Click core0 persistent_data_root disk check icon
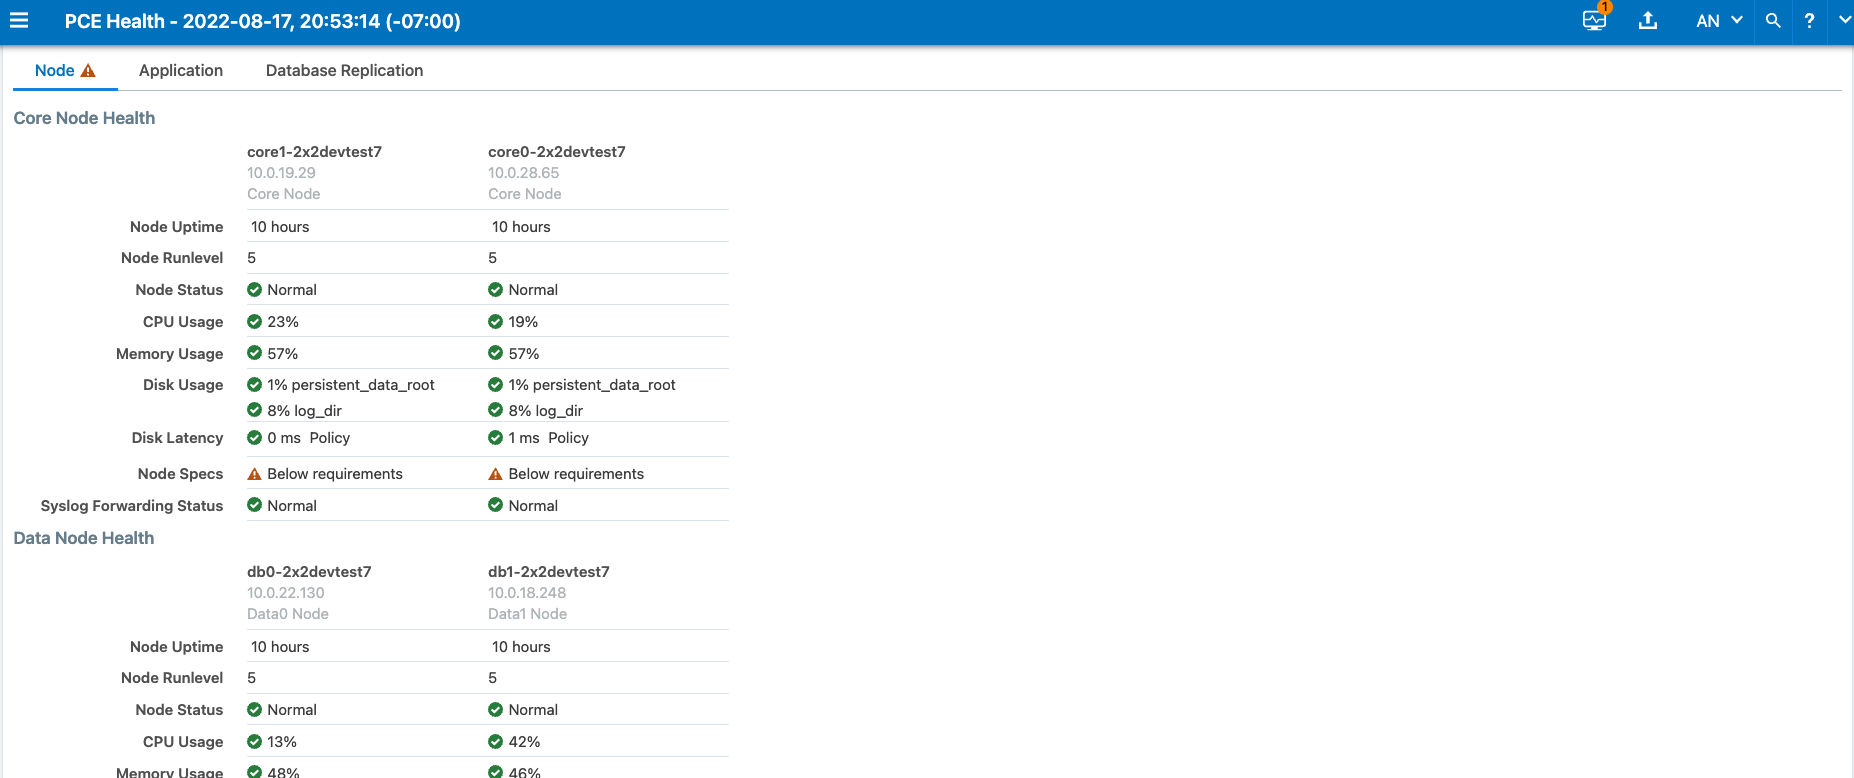 [x=495, y=385]
